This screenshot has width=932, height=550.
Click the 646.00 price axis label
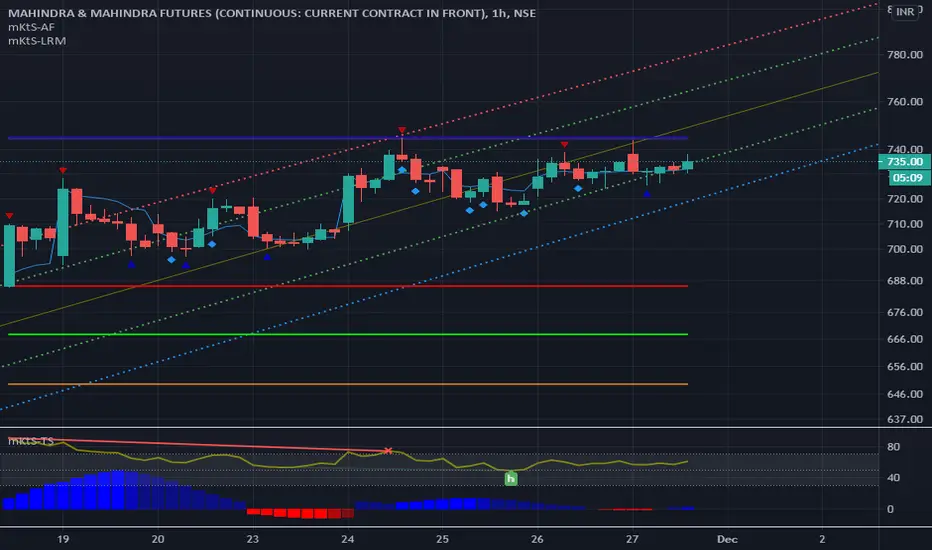point(905,394)
